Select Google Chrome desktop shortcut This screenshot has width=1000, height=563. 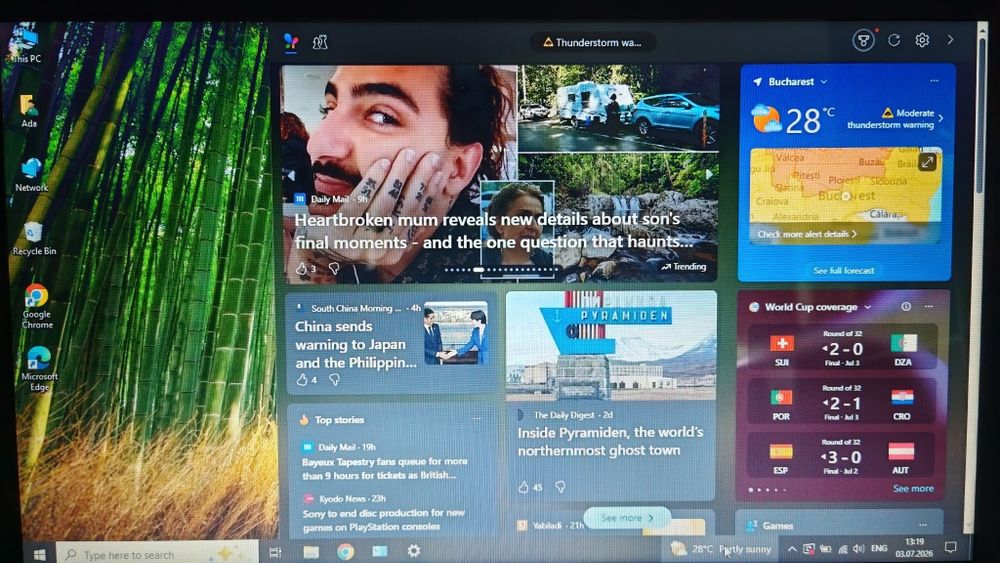pyautogui.click(x=37, y=307)
